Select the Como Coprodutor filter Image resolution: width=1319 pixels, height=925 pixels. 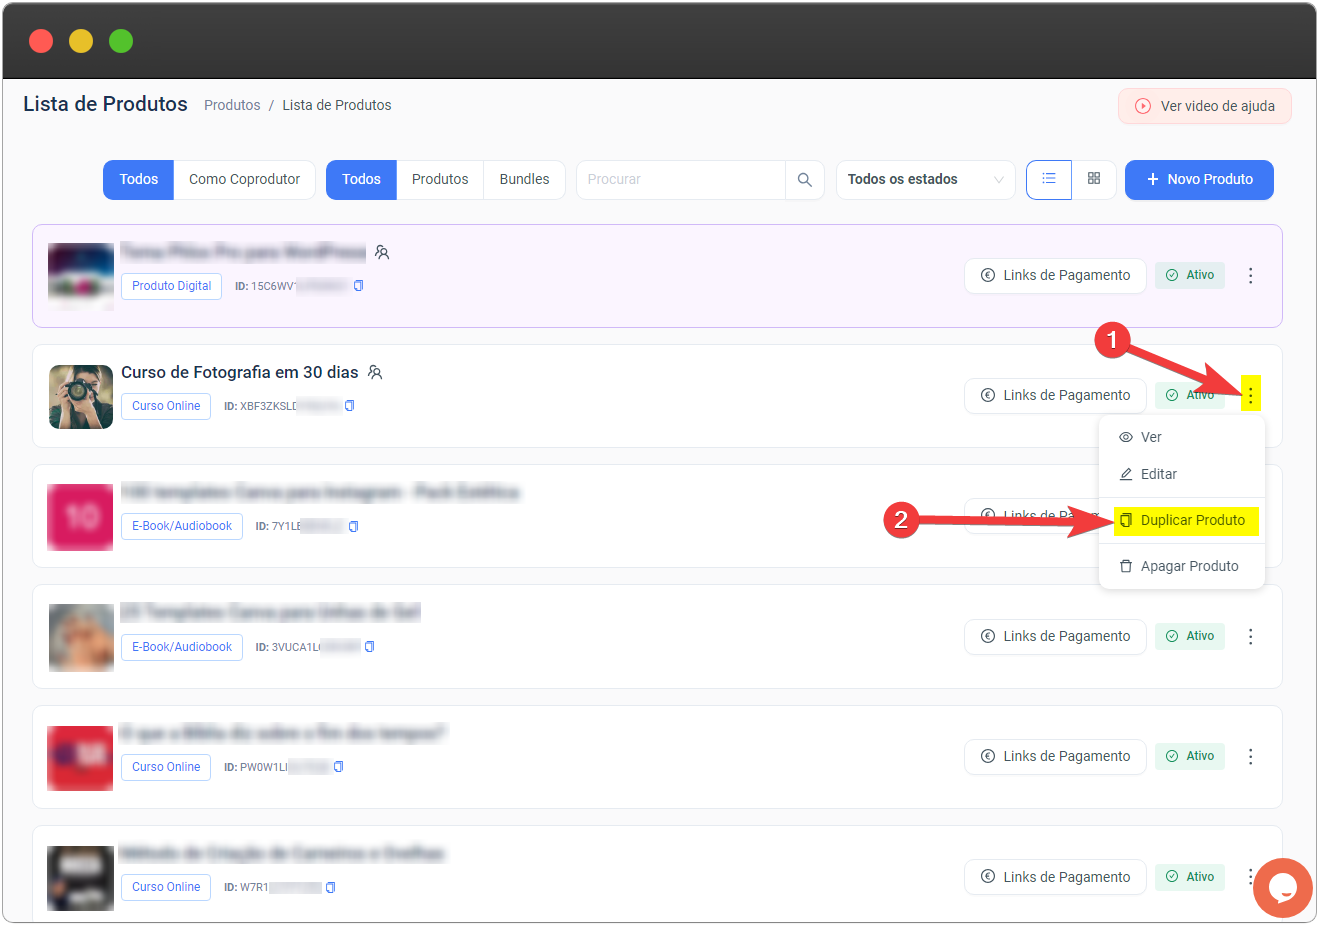pyautogui.click(x=244, y=180)
